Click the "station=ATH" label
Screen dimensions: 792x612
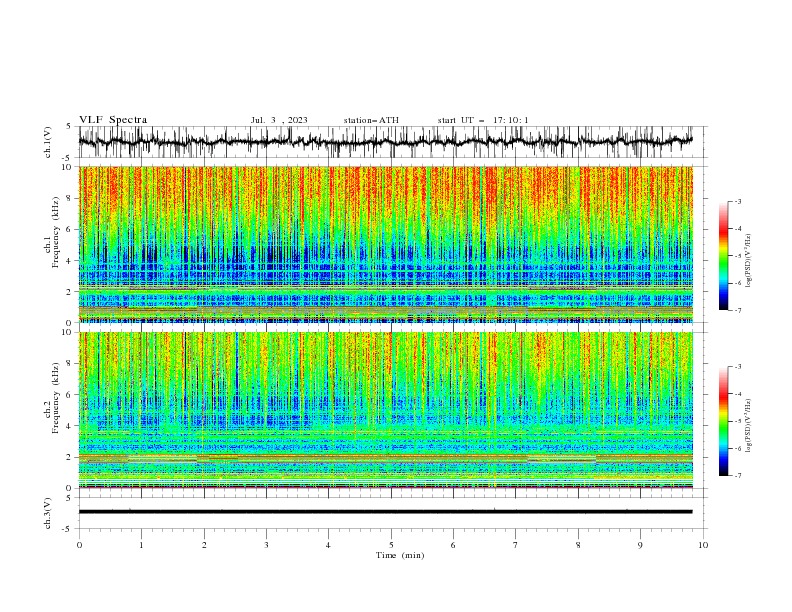[x=371, y=120]
